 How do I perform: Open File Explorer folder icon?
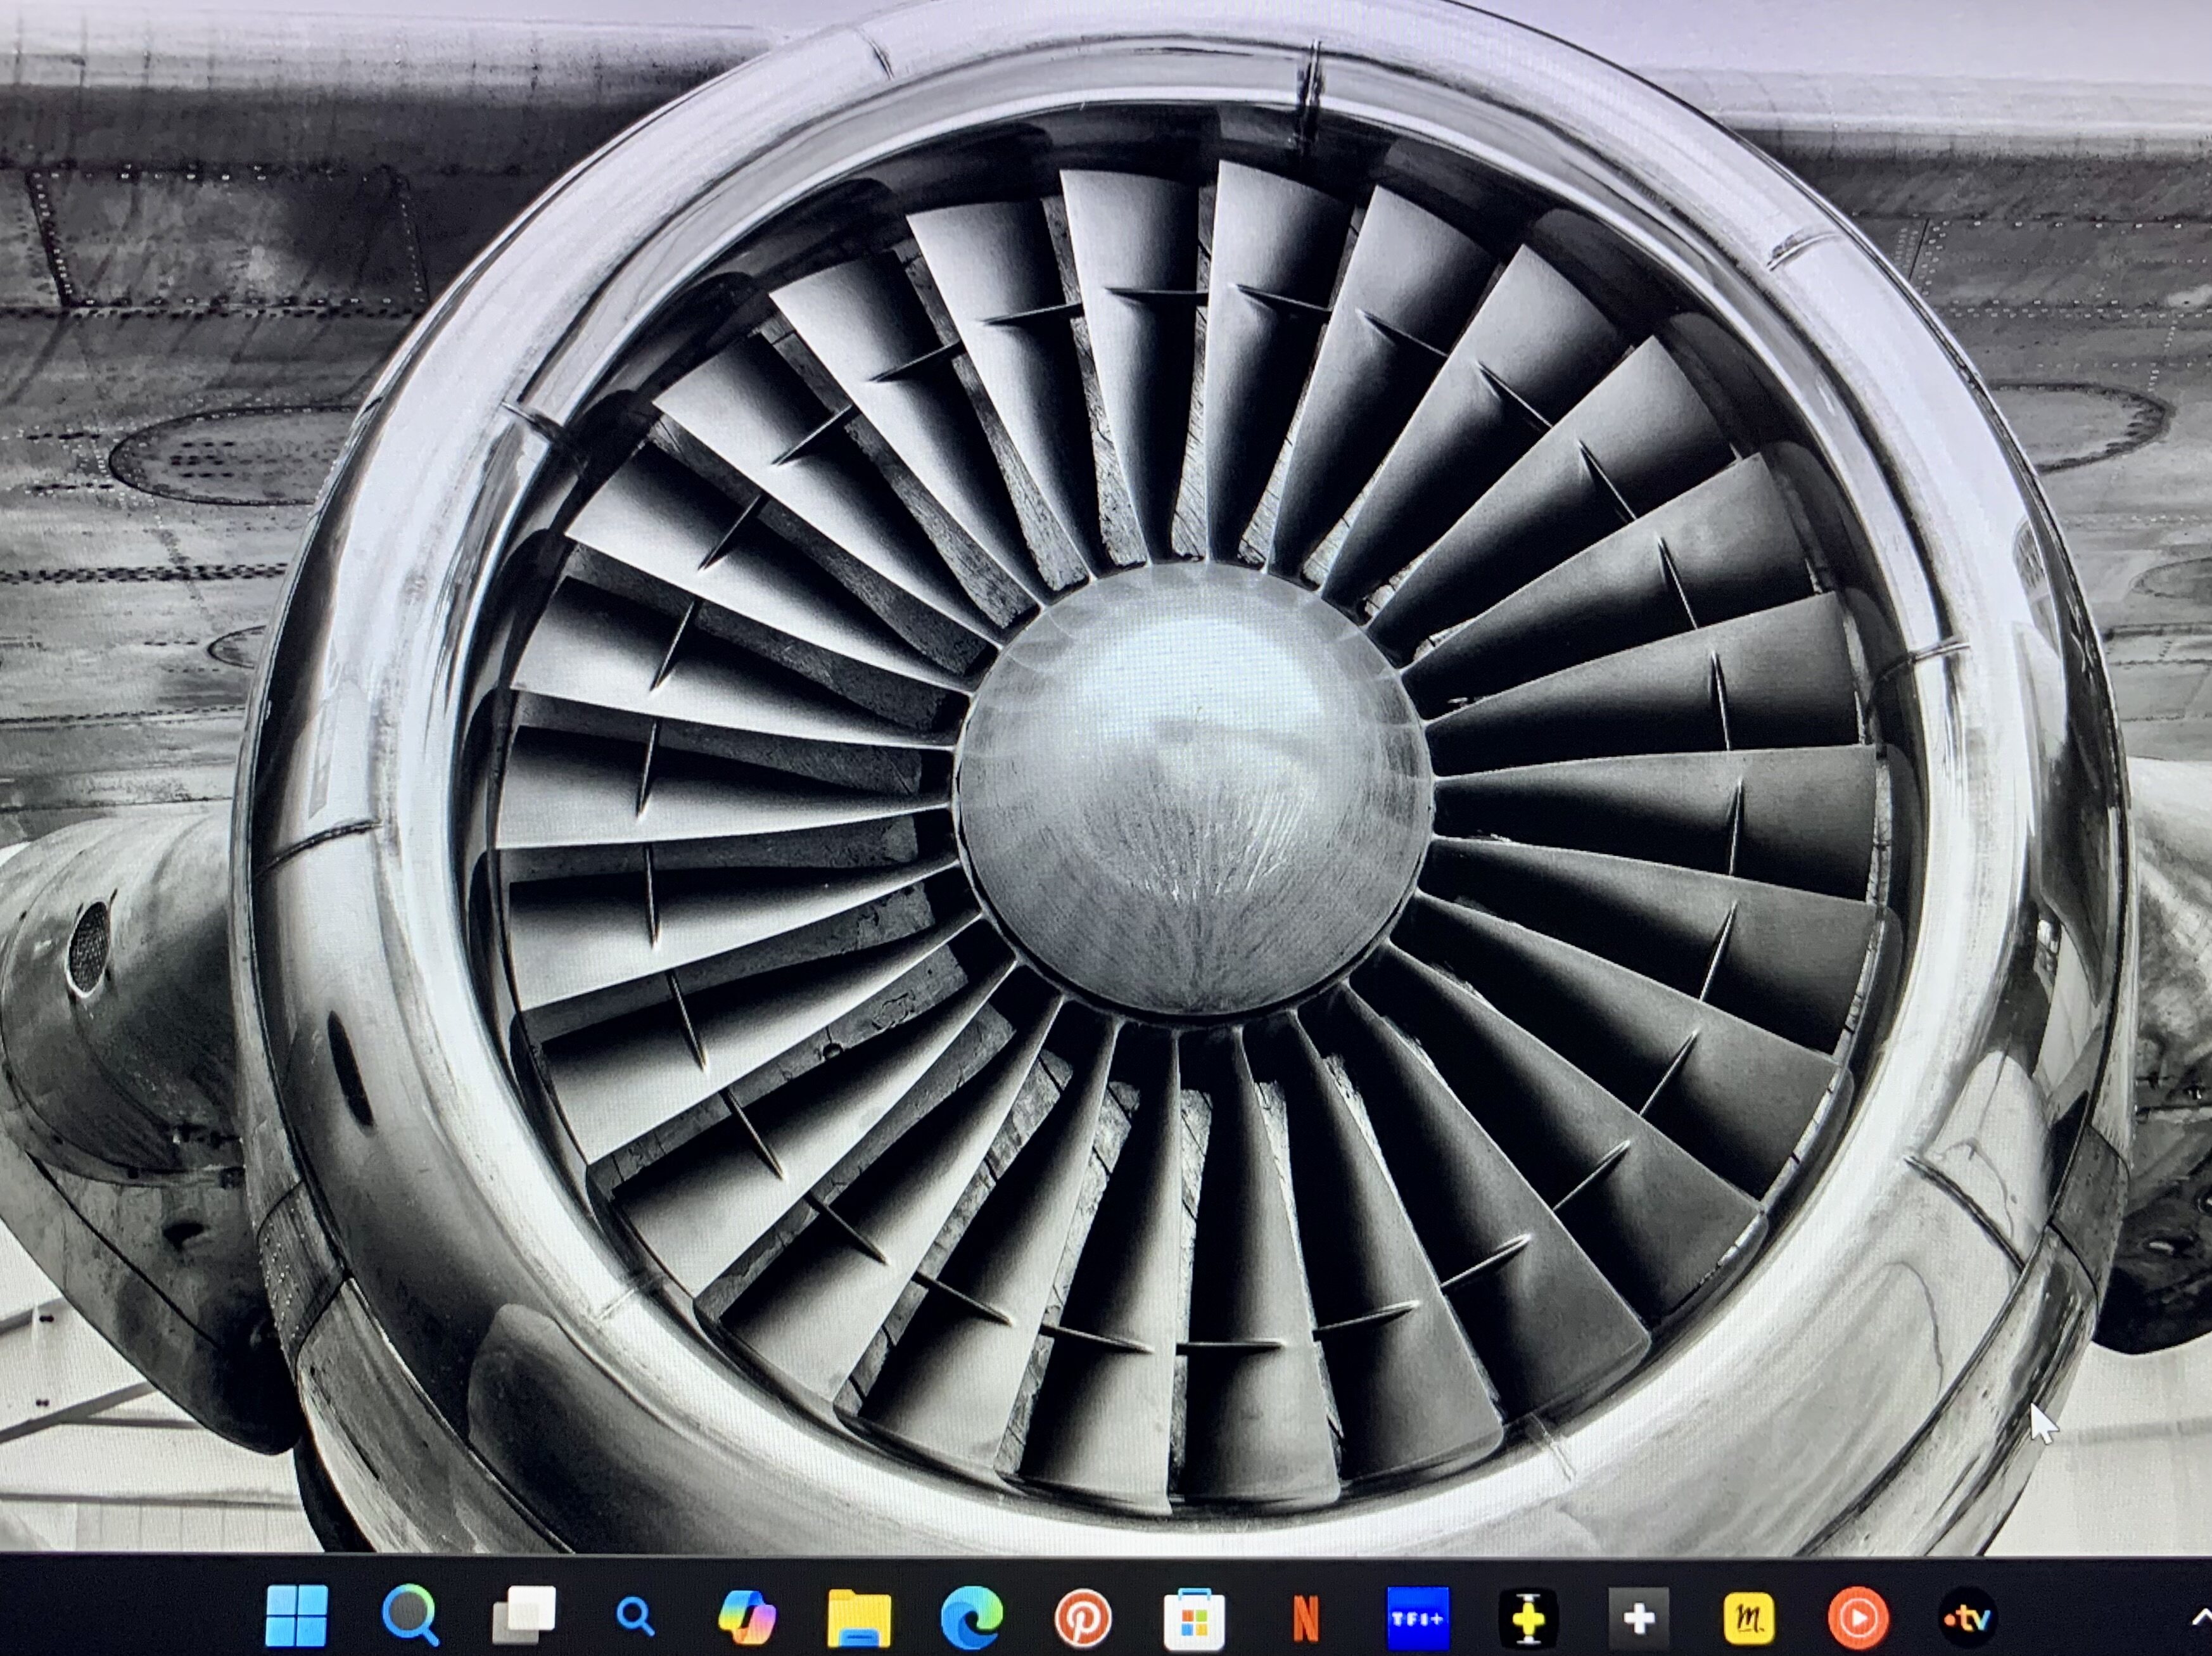coord(859,1616)
